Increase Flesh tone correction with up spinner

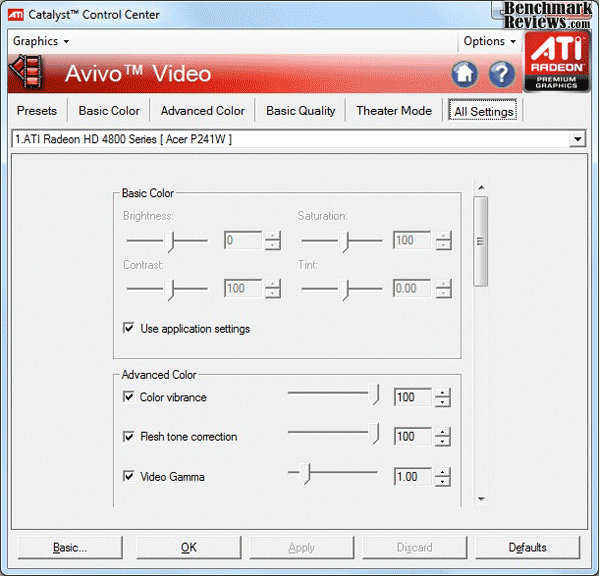pos(443,432)
